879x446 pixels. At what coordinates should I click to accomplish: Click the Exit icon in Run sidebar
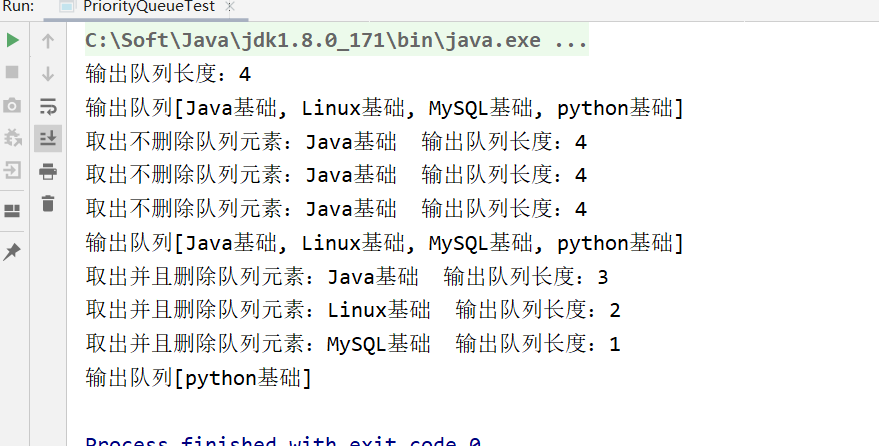click(x=12, y=170)
